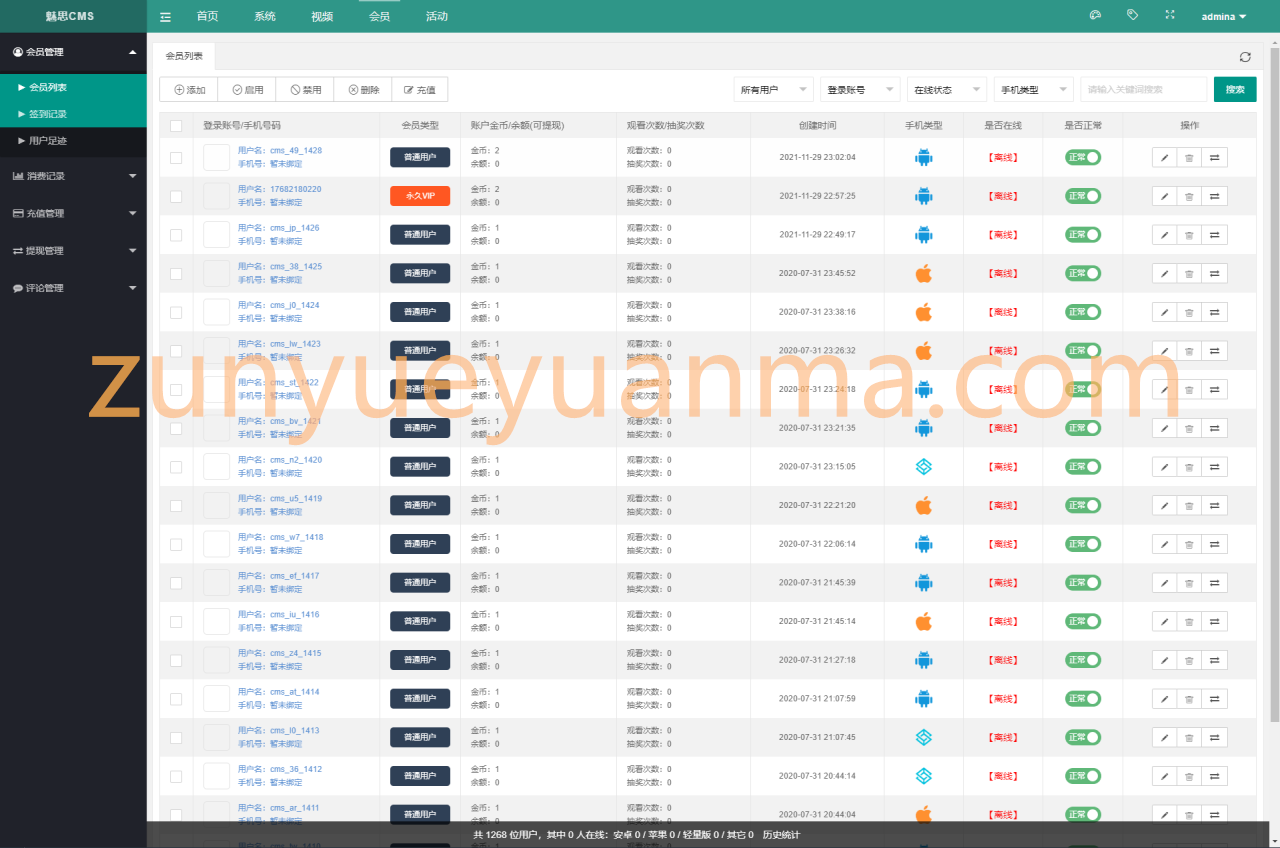Click swap arrows icon for user 17682180220

[1214, 196]
